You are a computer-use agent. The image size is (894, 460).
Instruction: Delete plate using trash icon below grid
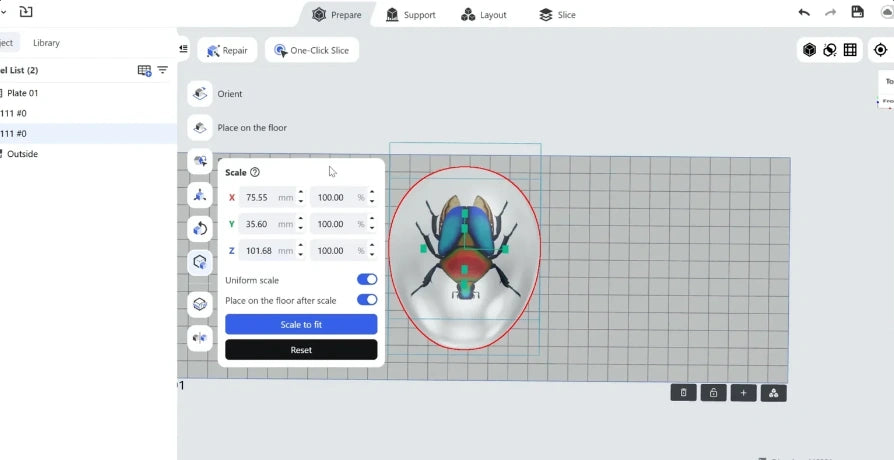pyautogui.click(x=684, y=393)
